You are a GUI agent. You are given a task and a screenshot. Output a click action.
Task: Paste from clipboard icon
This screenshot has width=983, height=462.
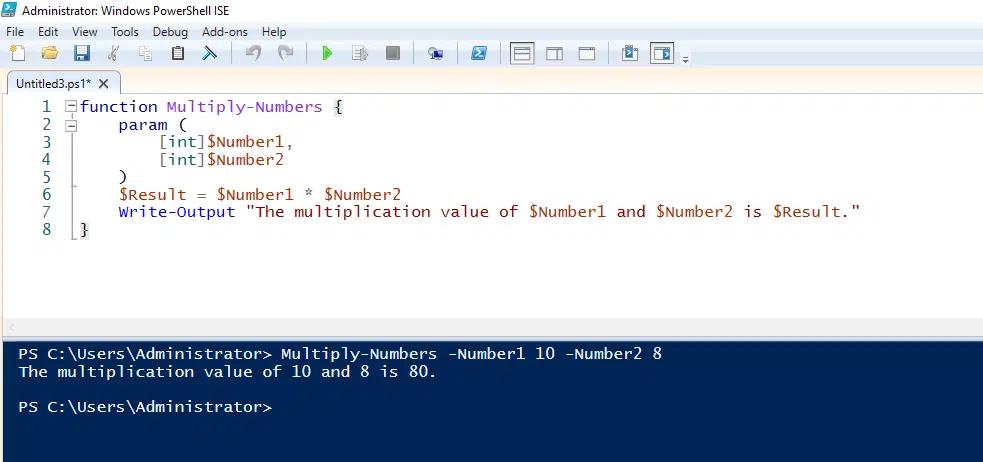(x=178, y=53)
